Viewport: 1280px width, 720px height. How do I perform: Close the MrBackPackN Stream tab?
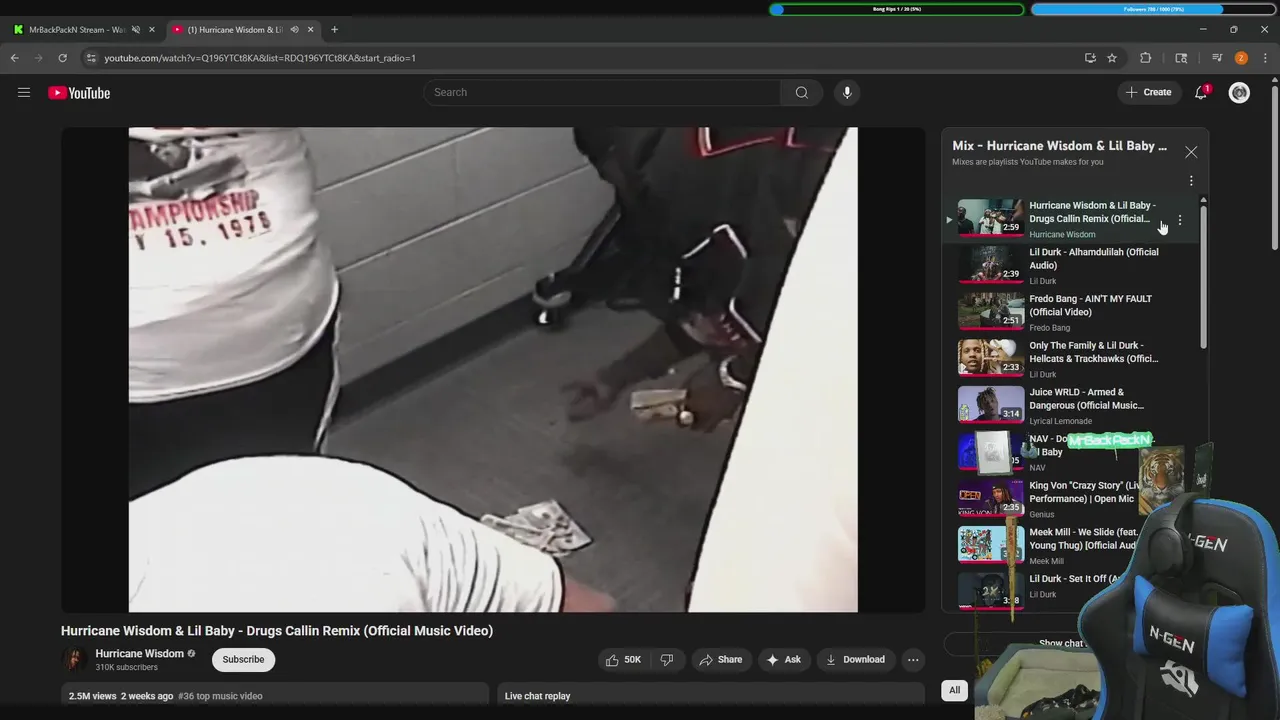tap(152, 30)
